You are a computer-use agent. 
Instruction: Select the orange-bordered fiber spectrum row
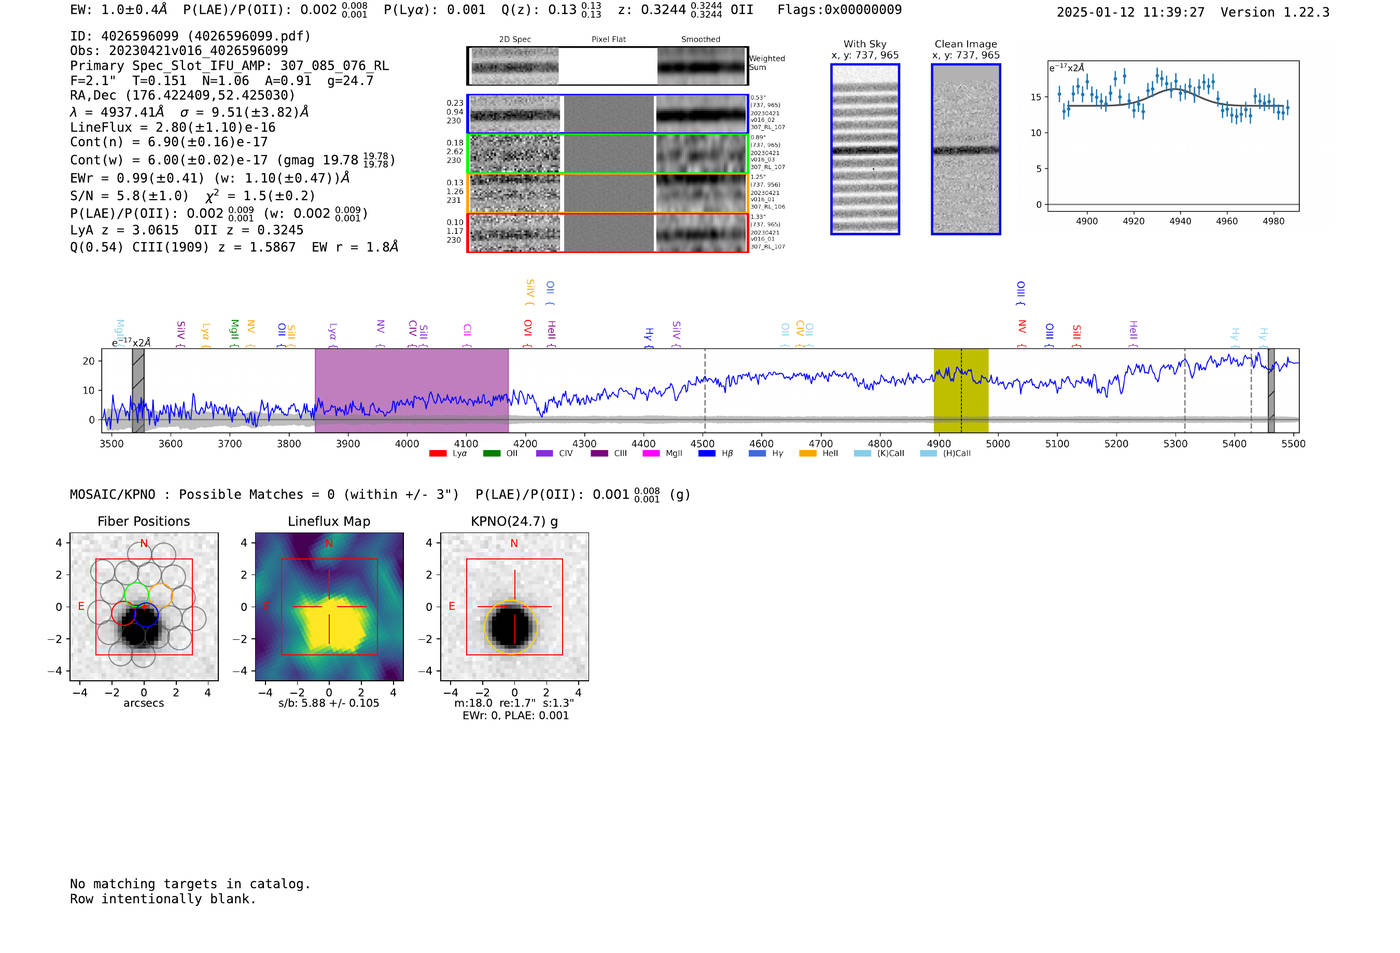[x=608, y=193]
